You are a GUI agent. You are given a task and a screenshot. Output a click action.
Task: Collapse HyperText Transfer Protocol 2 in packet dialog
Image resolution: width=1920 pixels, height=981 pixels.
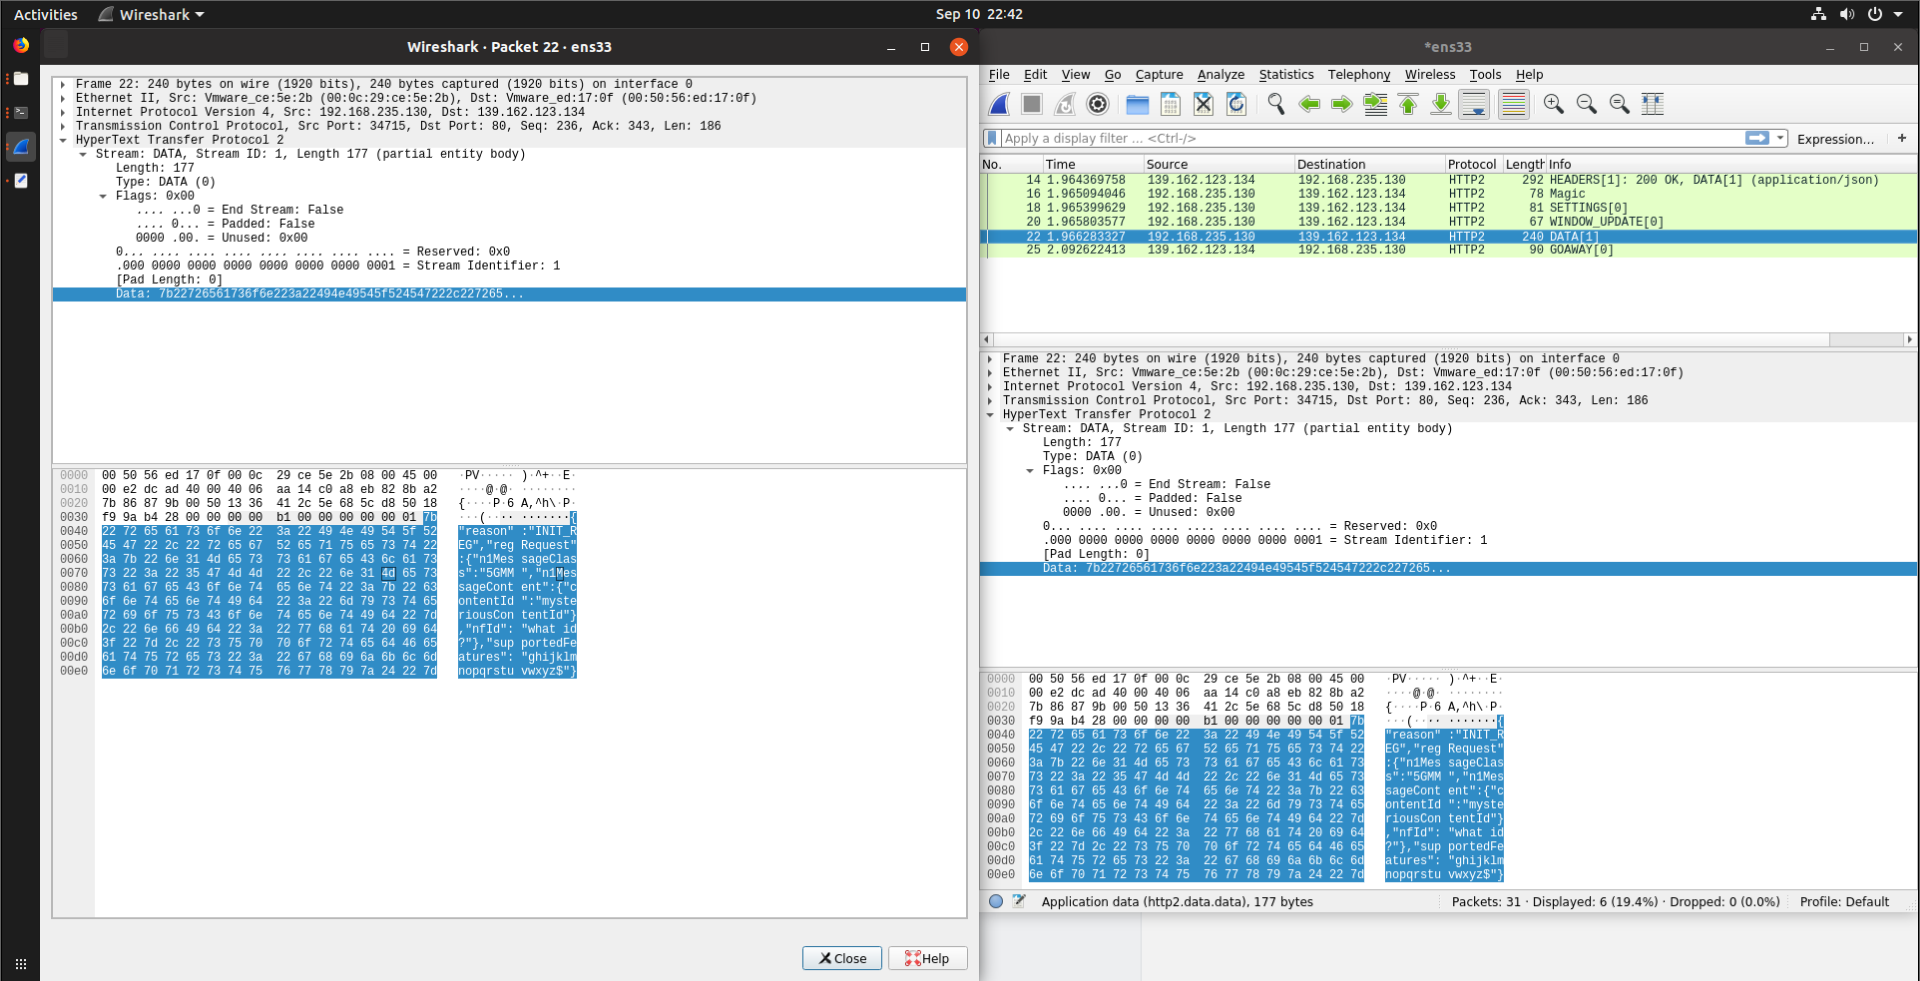coord(63,140)
